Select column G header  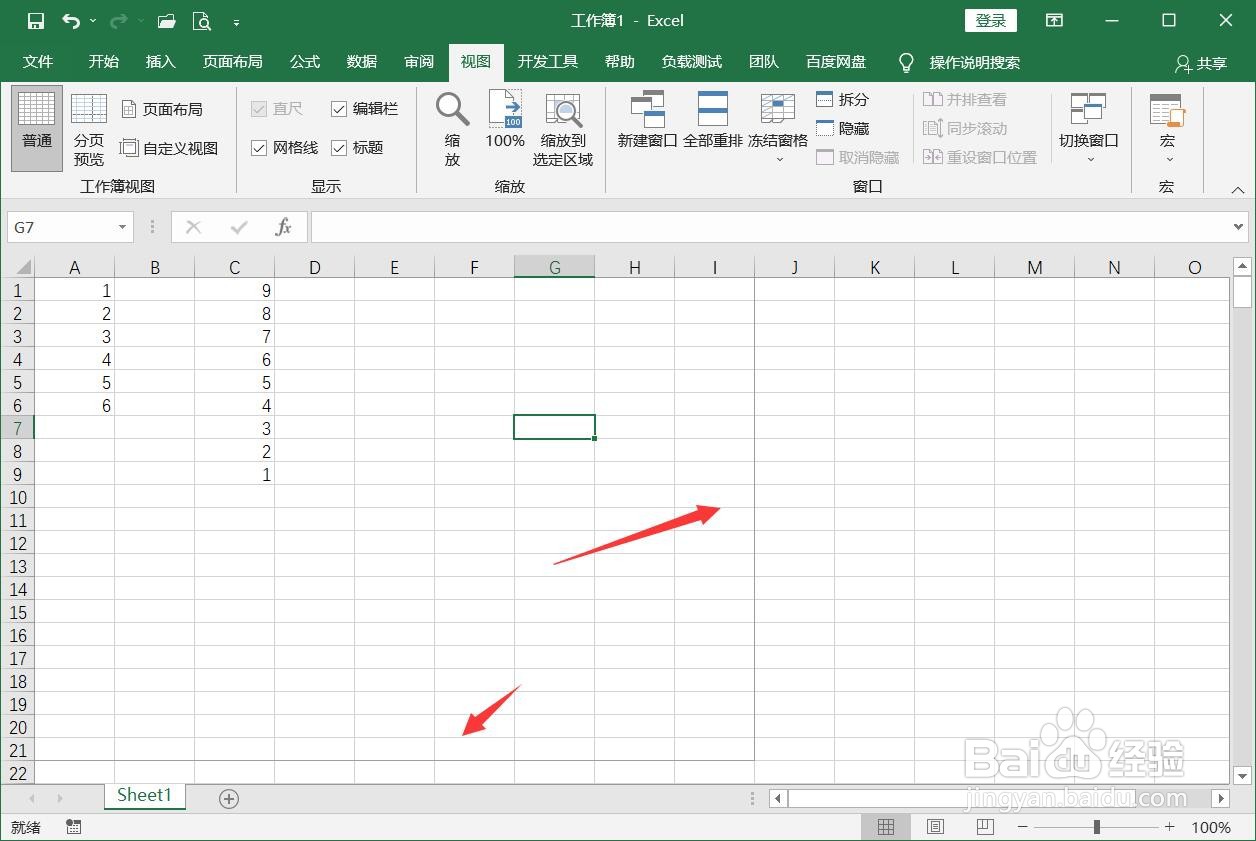554,267
